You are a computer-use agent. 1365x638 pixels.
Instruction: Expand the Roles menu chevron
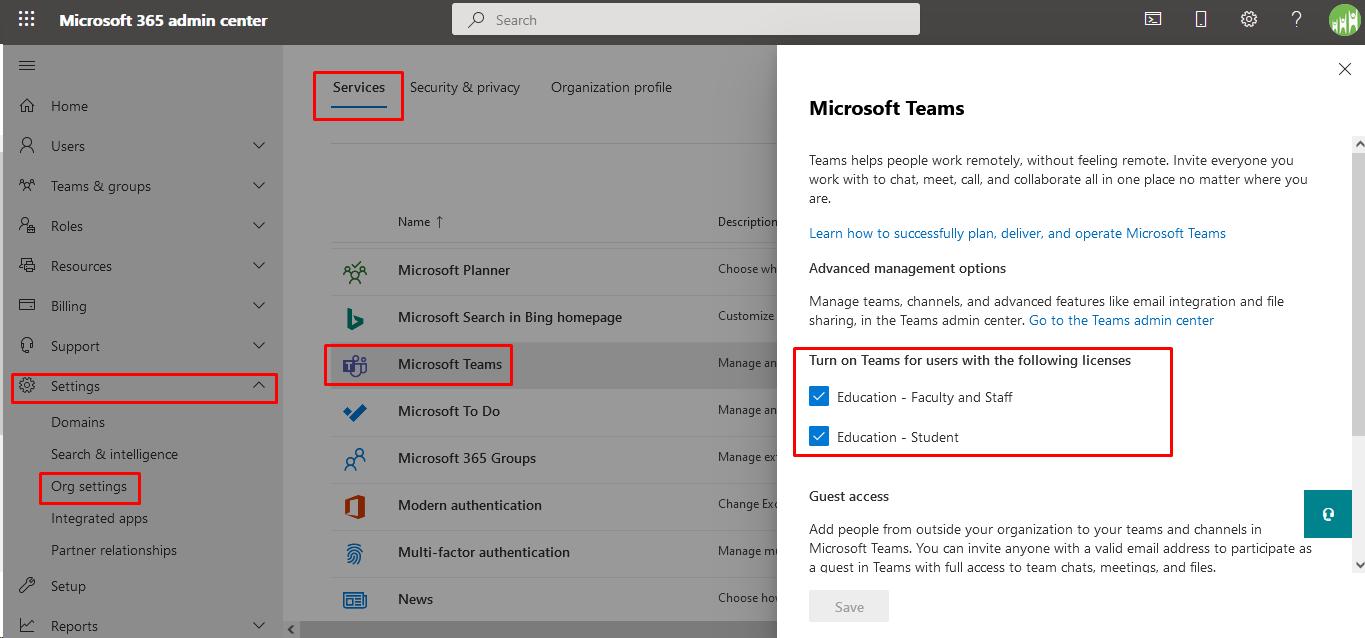coord(259,226)
